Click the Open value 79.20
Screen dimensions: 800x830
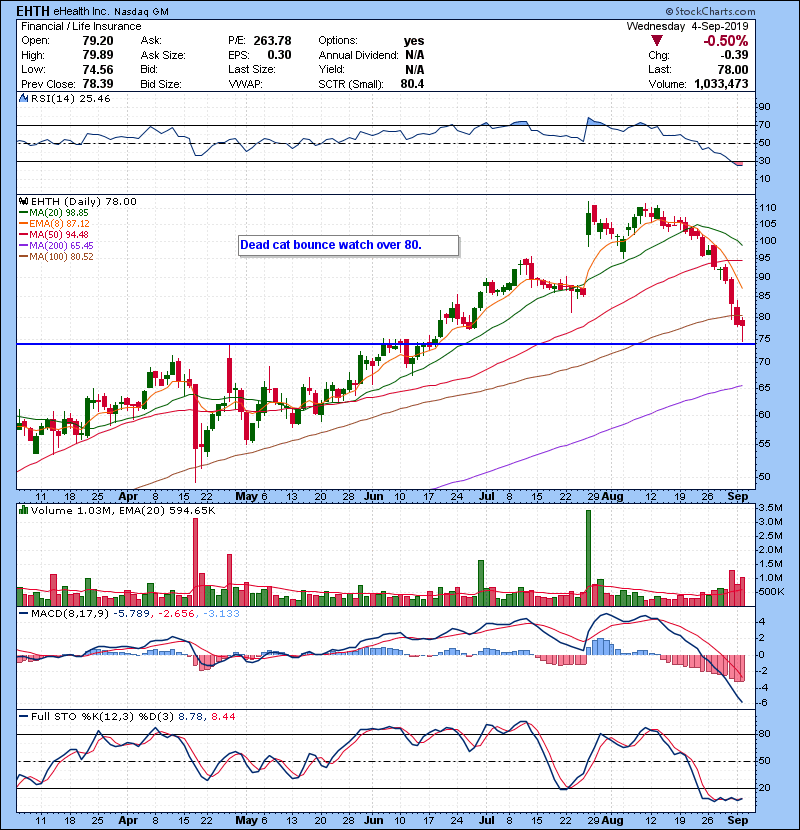pyautogui.click(x=98, y=41)
